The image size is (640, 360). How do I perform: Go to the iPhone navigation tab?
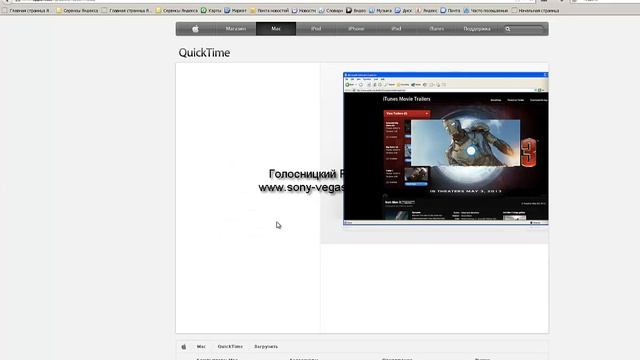pyautogui.click(x=356, y=29)
